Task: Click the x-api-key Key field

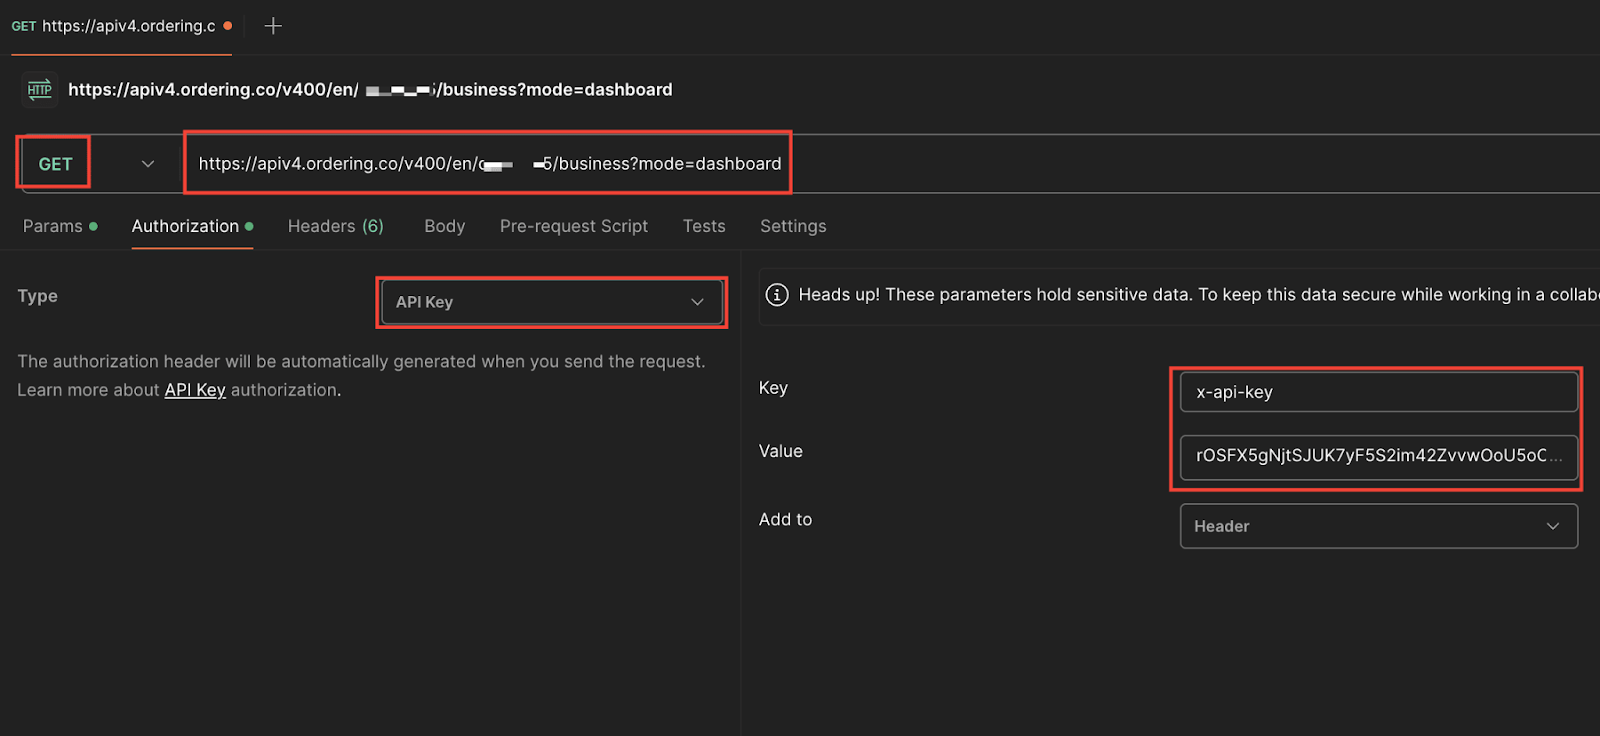Action: coord(1379,392)
